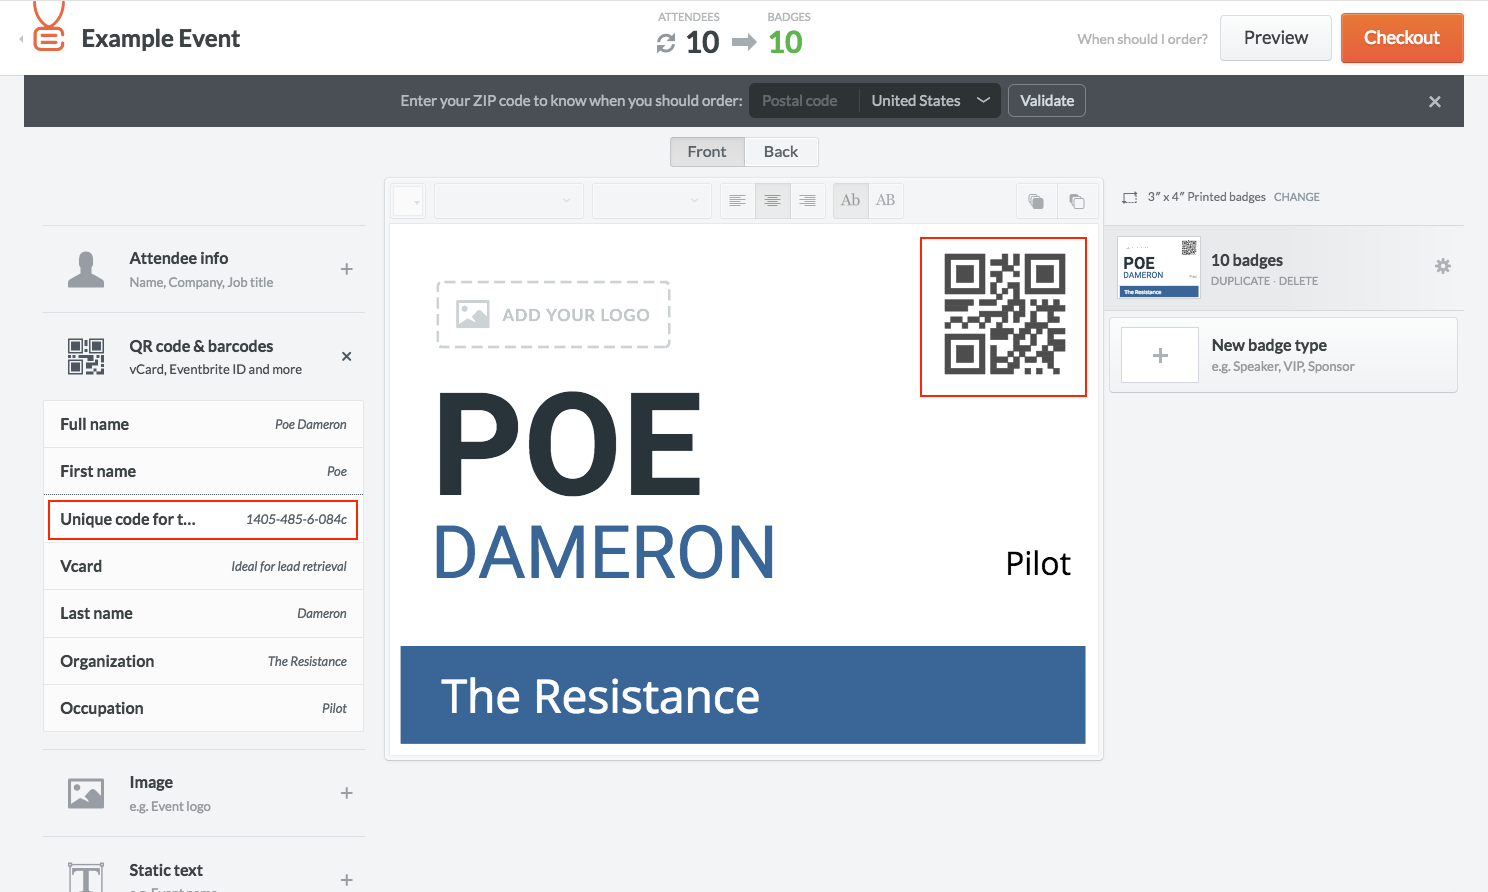Click DELETE badge link
This screenshot has height=892, width=1488.
(1298, 281)
